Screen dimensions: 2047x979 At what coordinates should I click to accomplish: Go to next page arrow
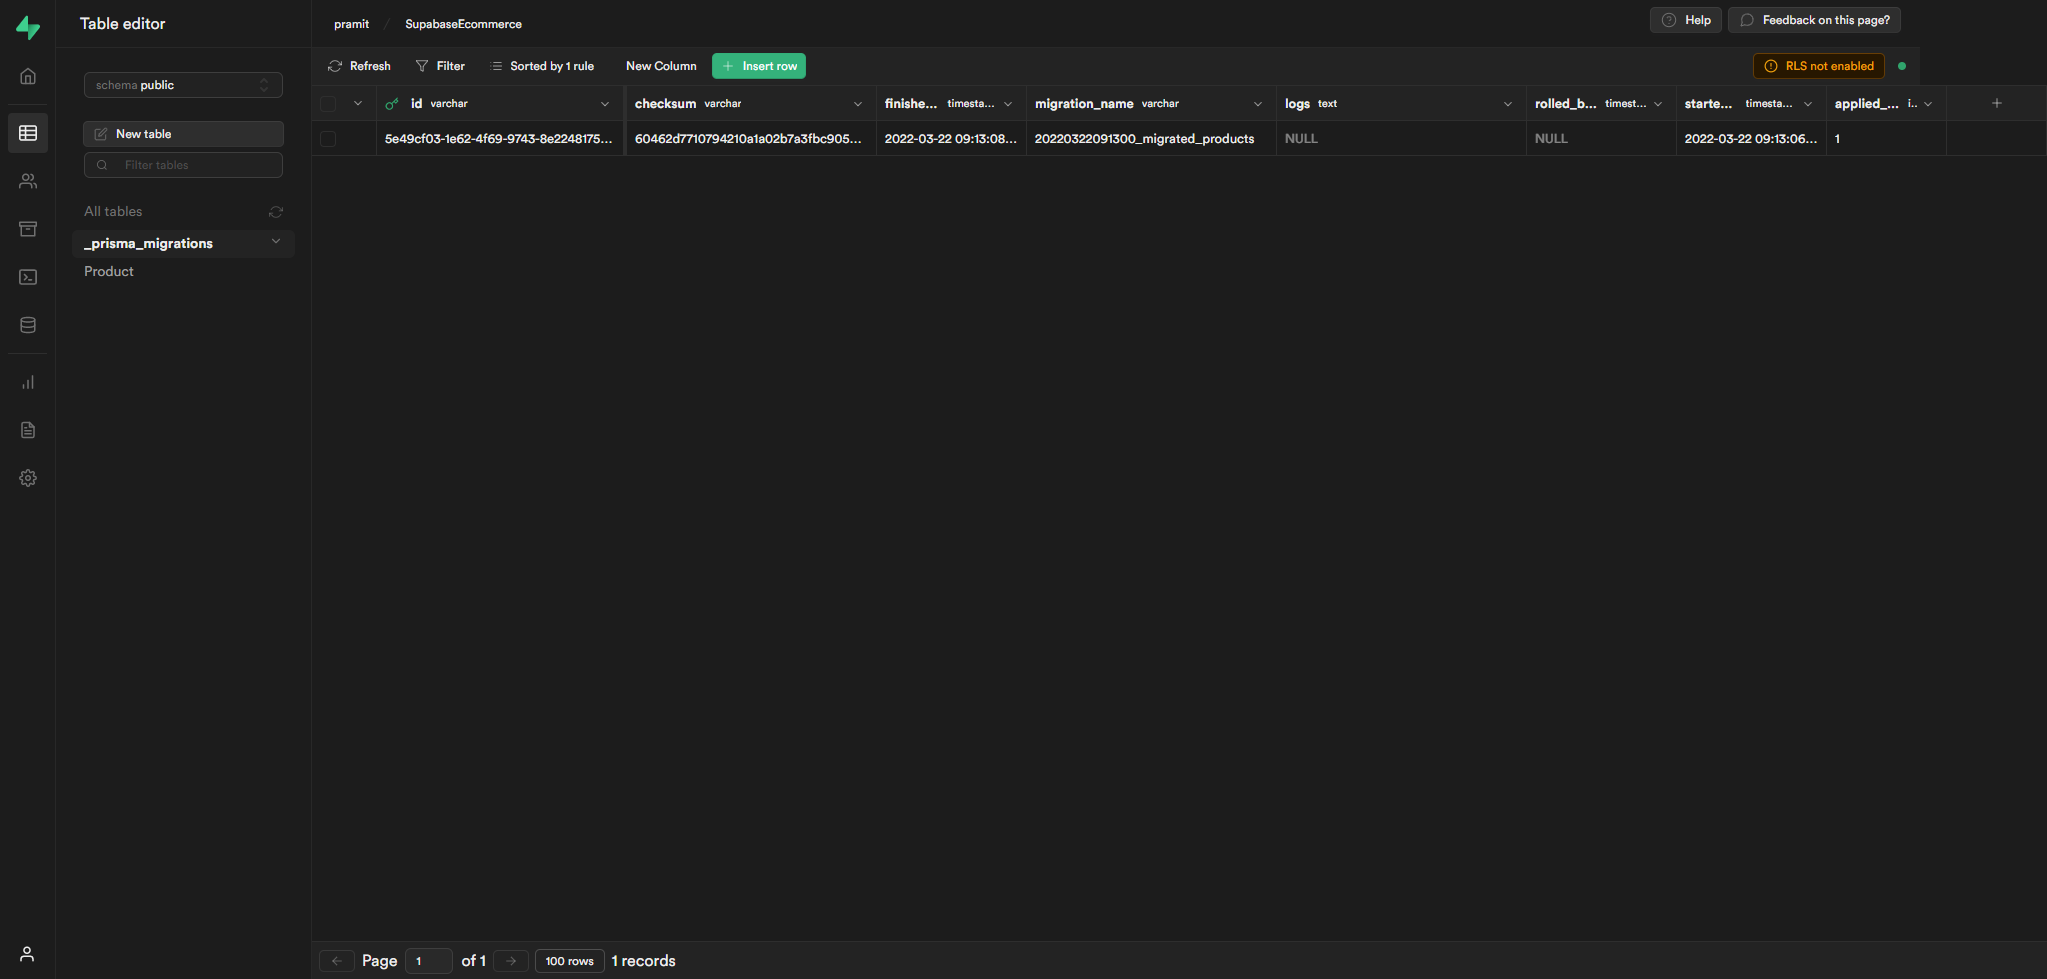coord(511,961)
